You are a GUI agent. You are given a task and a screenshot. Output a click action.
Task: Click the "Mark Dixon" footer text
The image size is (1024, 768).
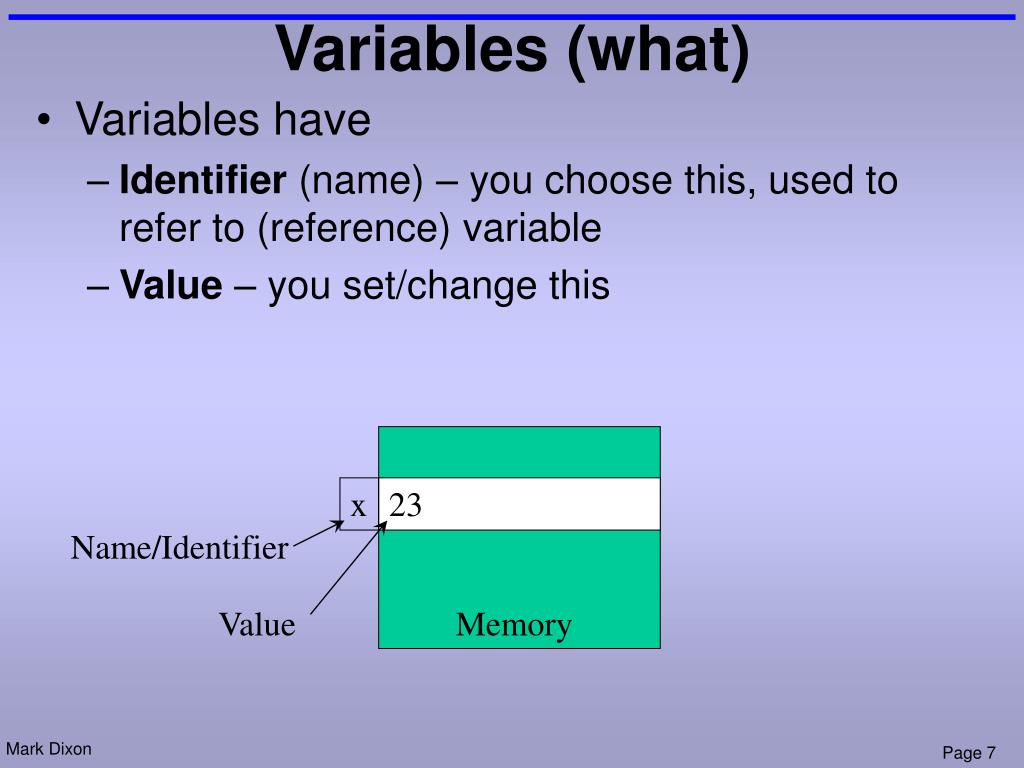(x=49, y=749)
